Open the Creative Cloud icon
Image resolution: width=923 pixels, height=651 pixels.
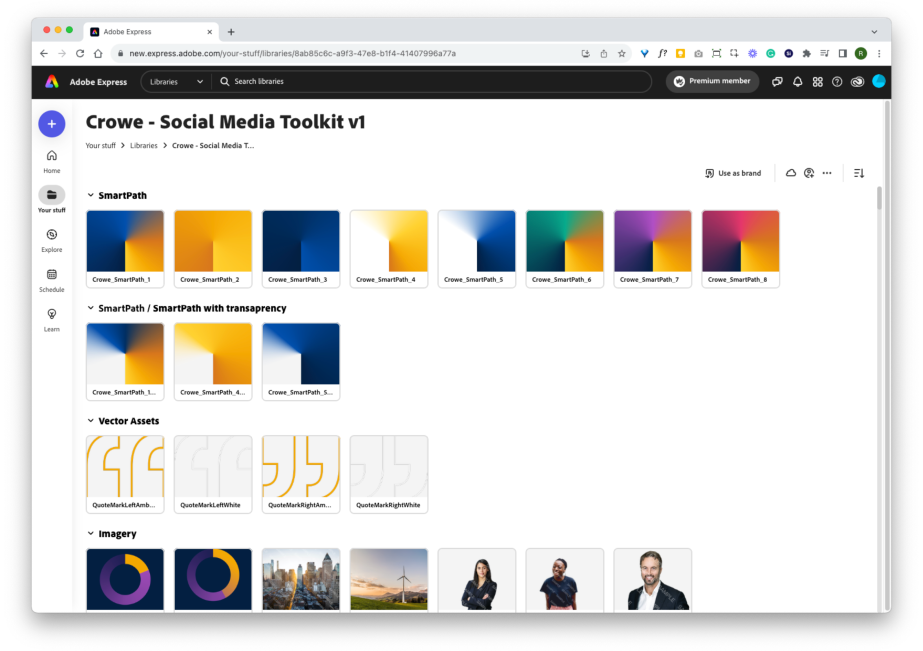[857, 81]
